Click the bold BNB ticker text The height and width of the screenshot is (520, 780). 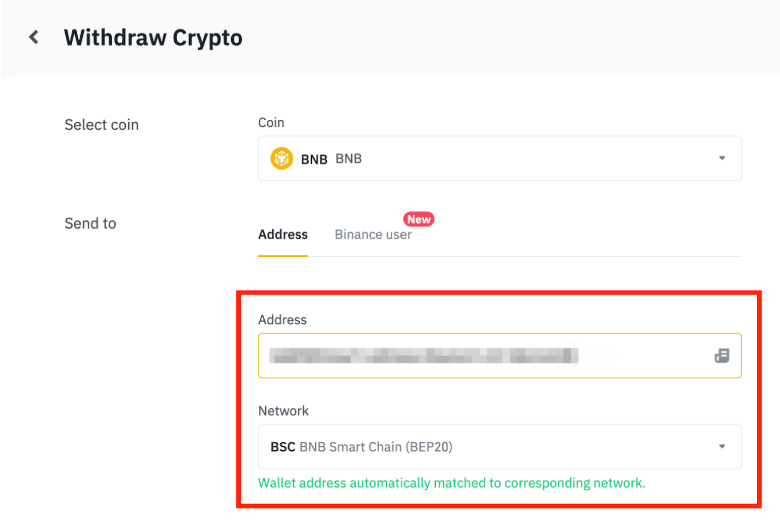[x=314, y=159]
